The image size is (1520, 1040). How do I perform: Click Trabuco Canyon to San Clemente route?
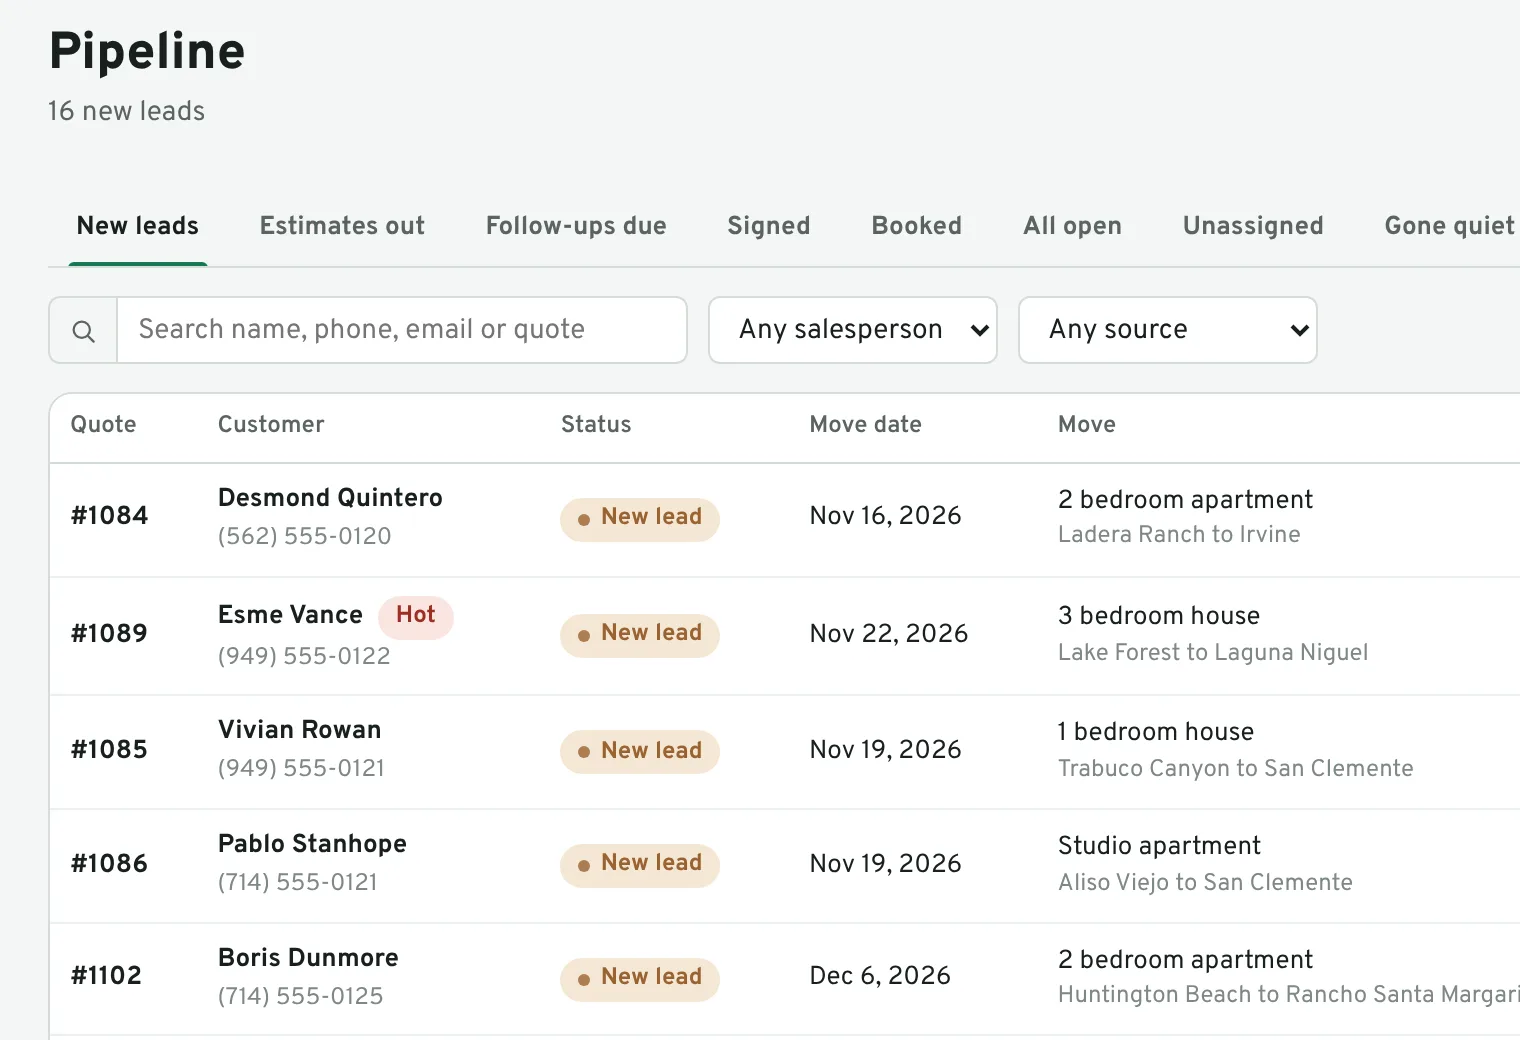pos(1236,768)
